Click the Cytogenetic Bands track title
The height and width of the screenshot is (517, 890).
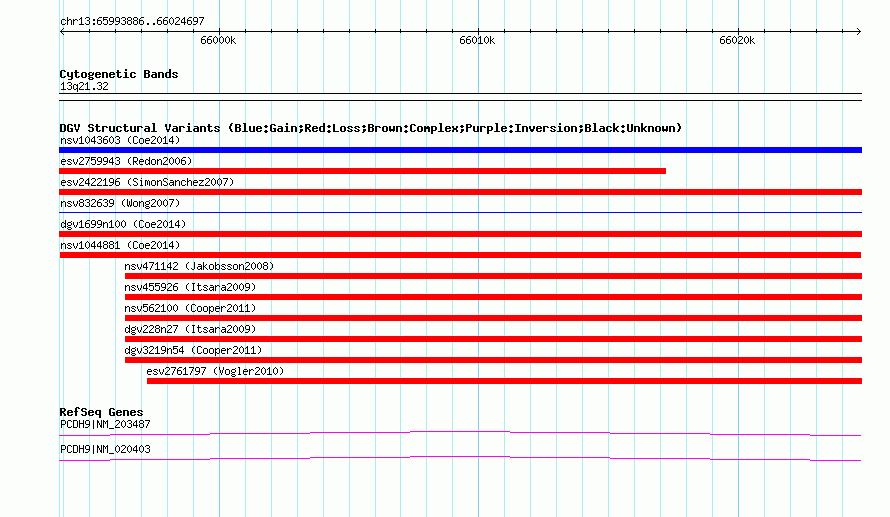tap(119, 74)
